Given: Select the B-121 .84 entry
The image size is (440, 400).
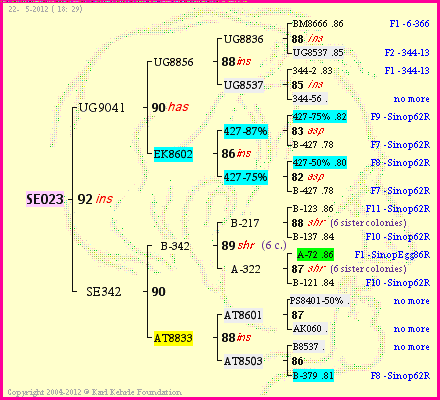Looking at the screenshot, I should pyautogui.click(x=313, y=283).
